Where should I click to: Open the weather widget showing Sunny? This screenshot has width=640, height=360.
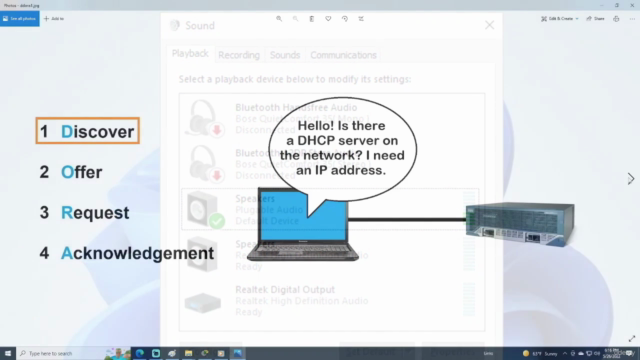coord(540,353)
